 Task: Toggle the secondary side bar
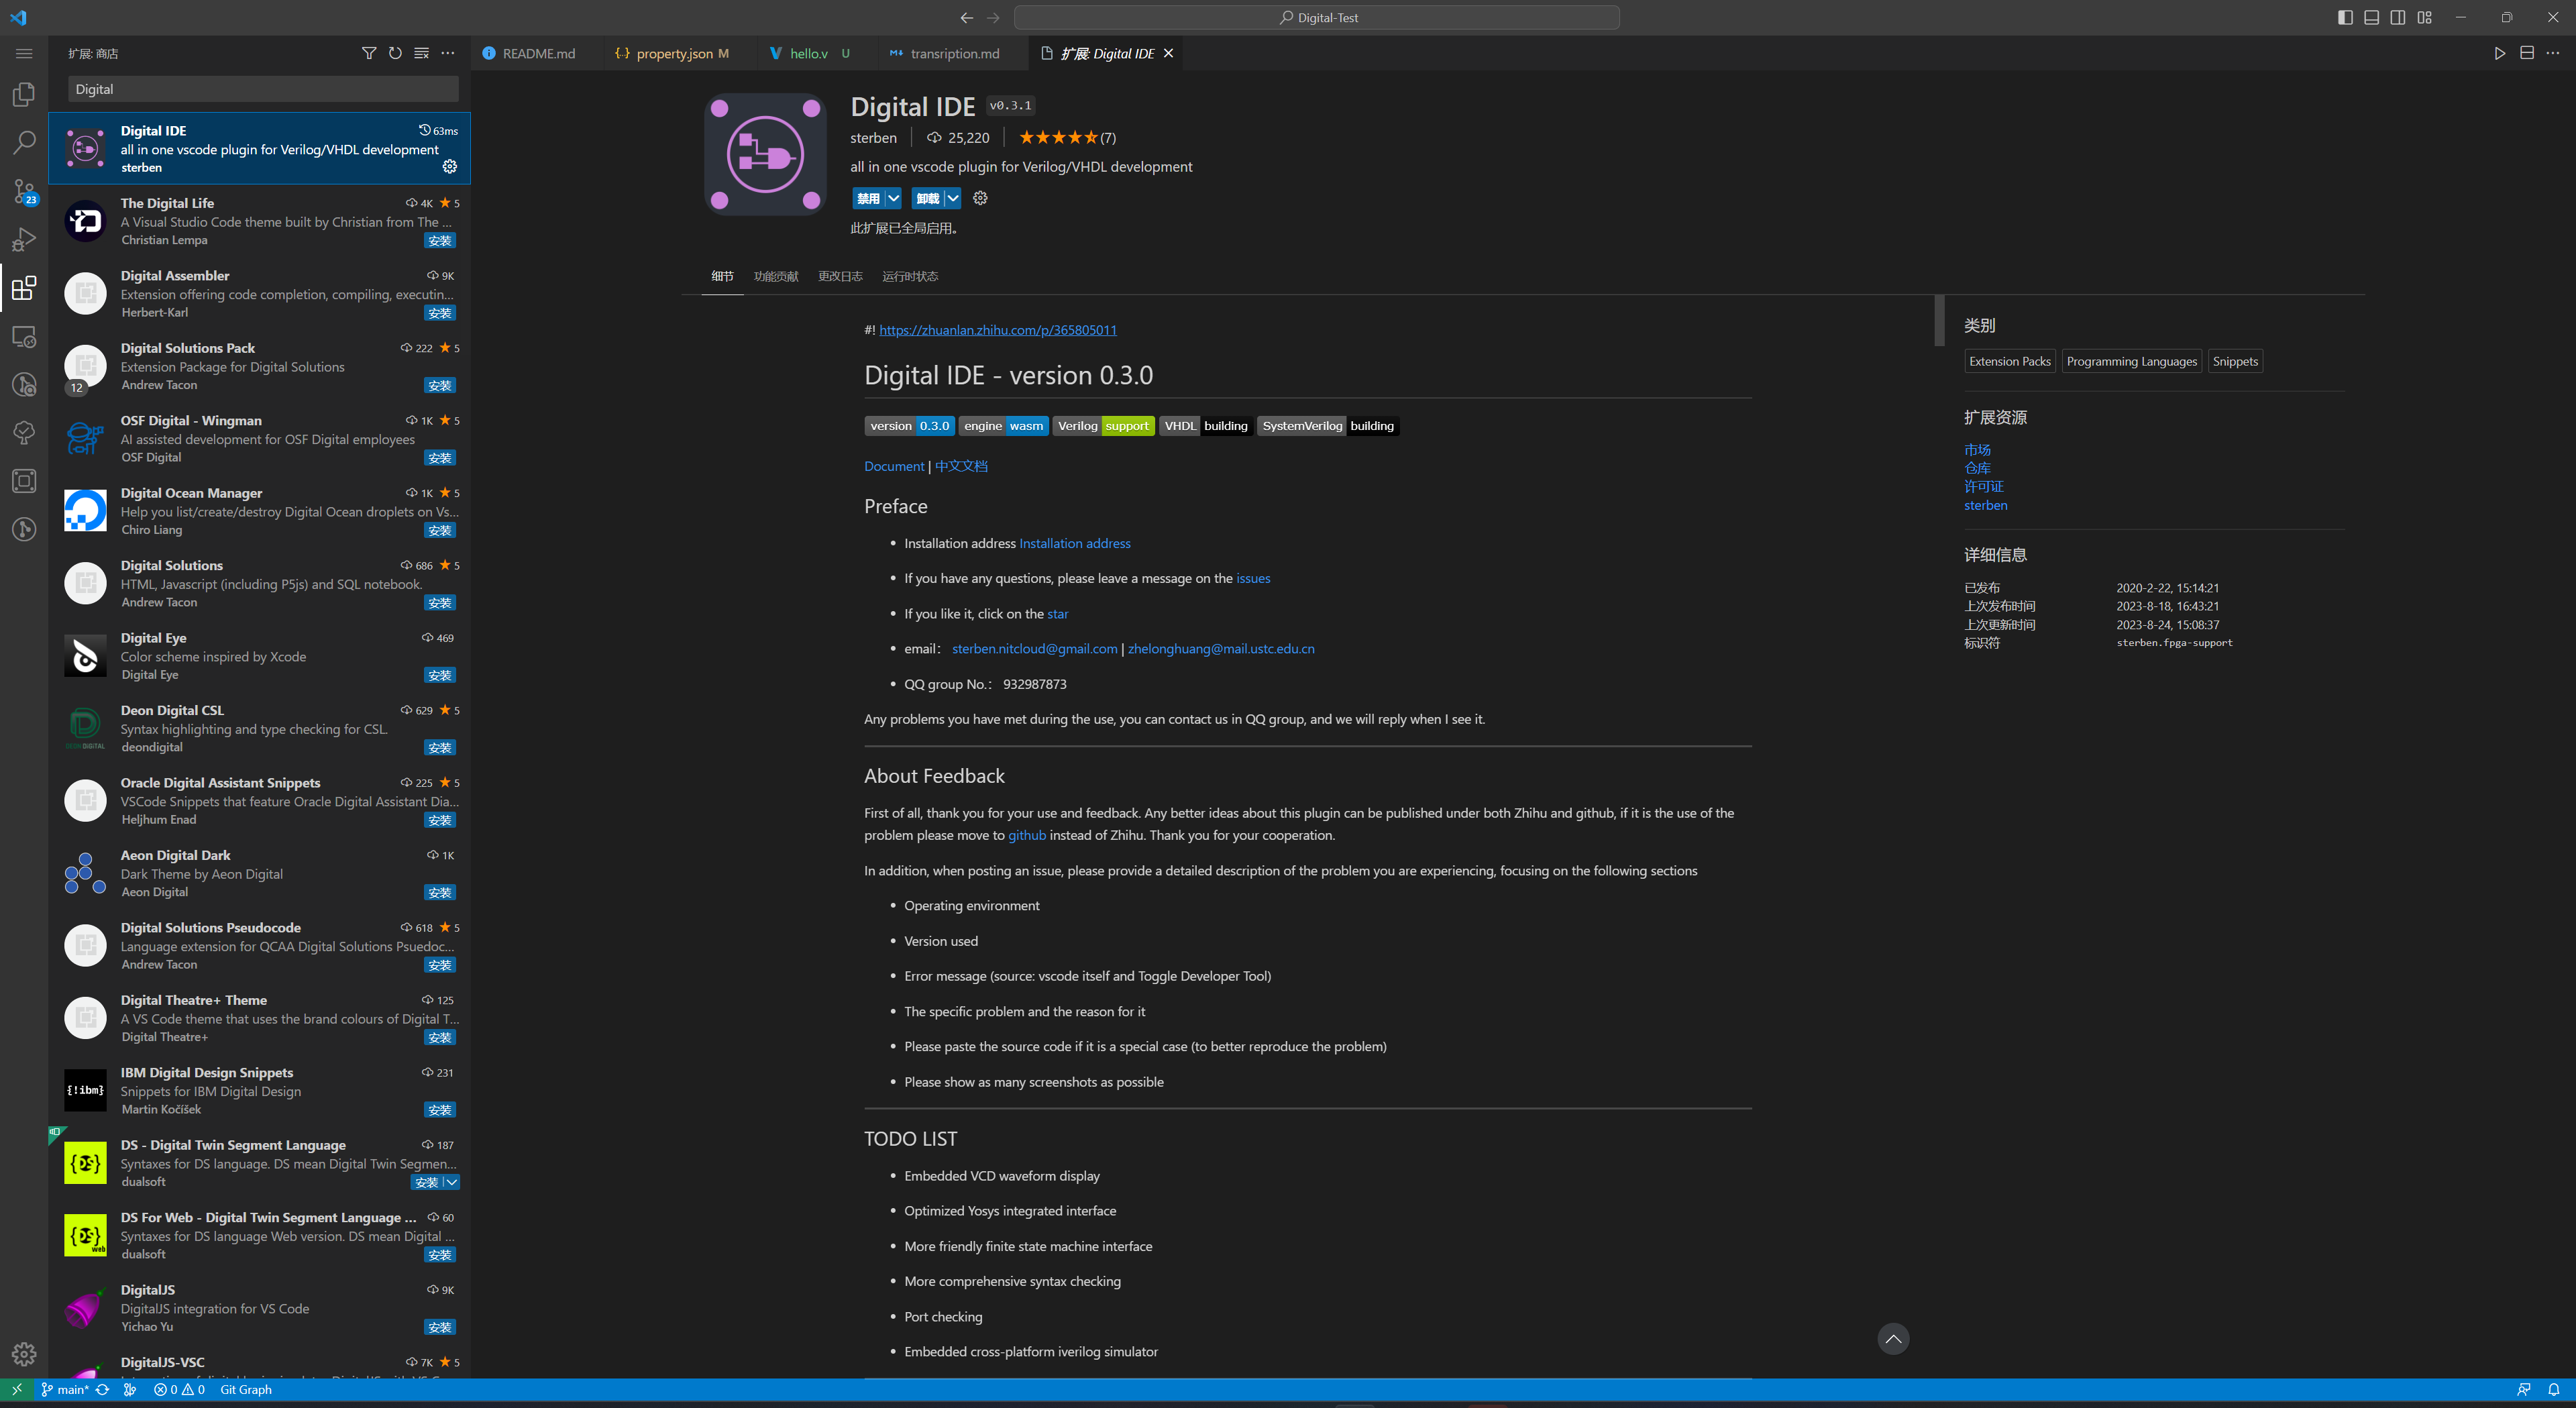2398,17
